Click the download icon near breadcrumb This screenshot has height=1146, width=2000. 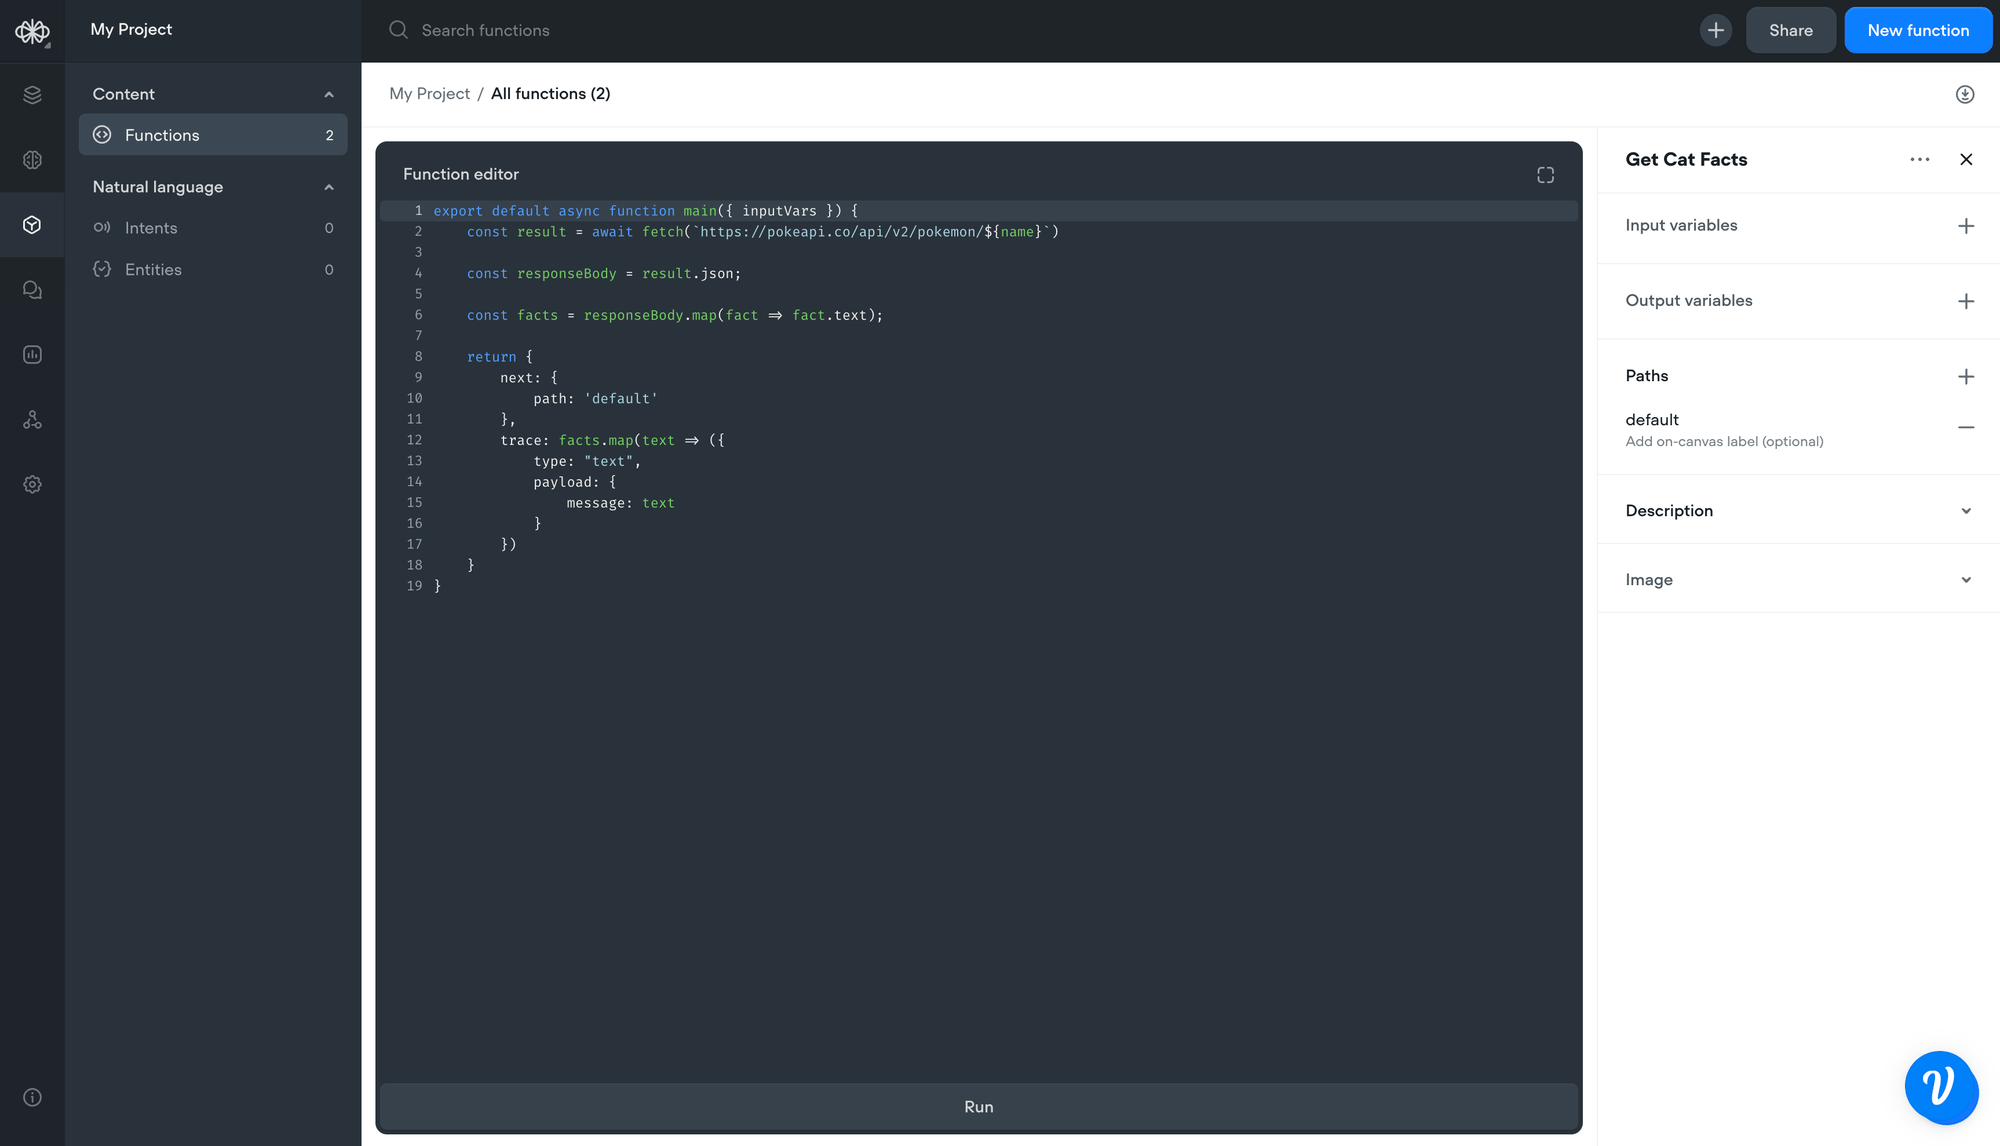pos(1964,94)
